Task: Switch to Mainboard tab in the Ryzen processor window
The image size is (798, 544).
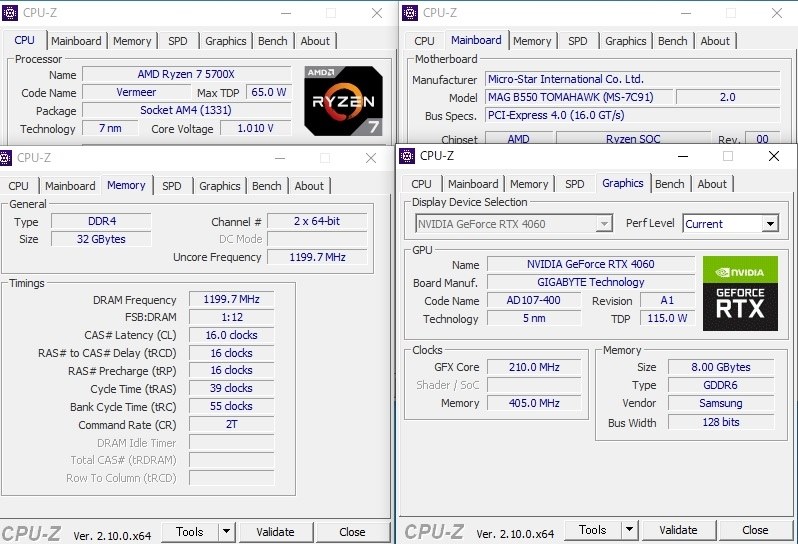Action: (76, 41)
